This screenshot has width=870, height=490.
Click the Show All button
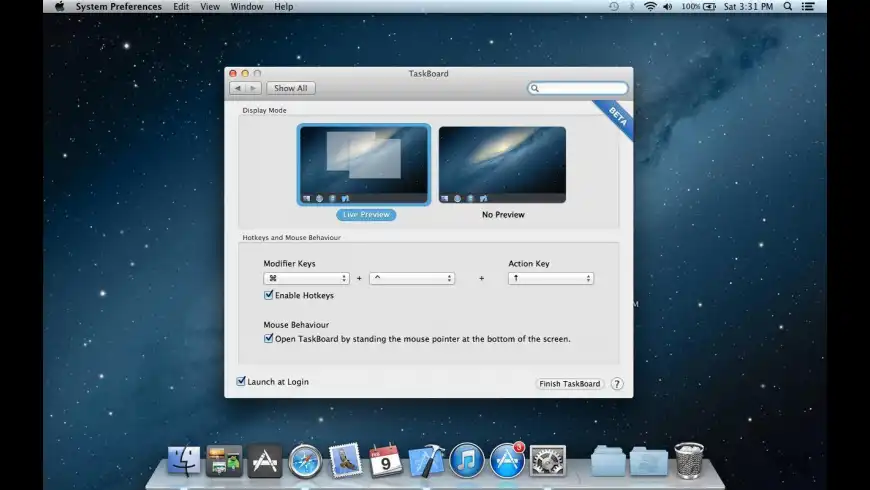pyautogui.click(x=291, y=88)
